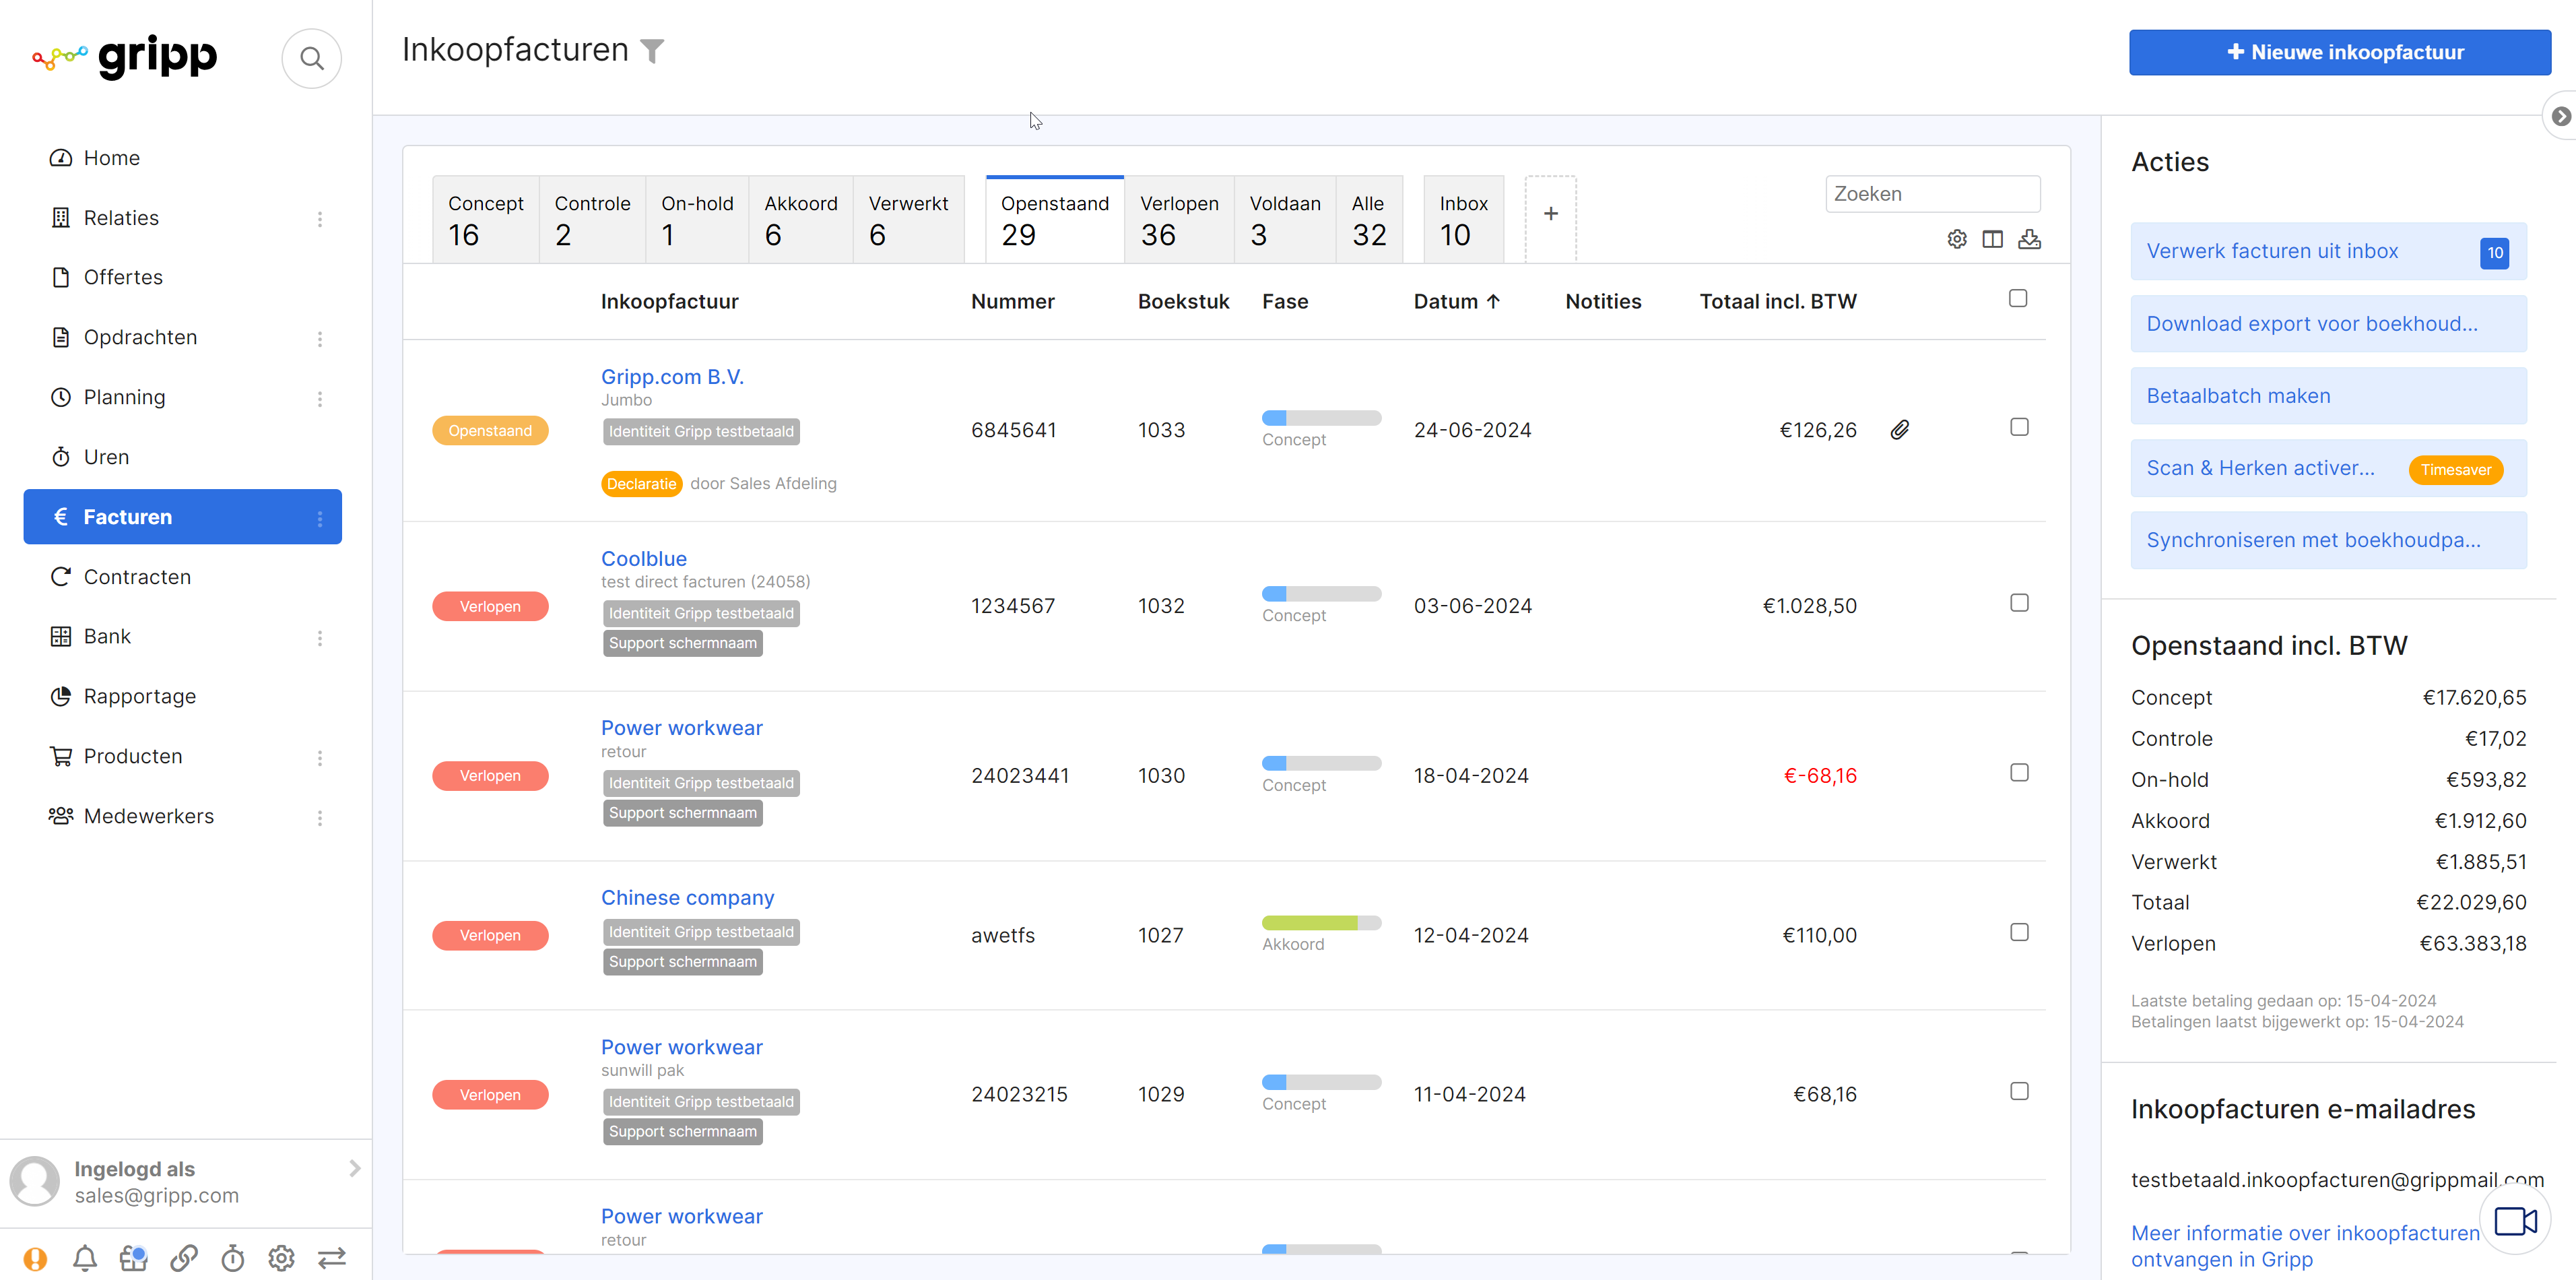Click the orange alert icon in bottom bar
Viewport: 2576px width, 1280px height.
36,1258
